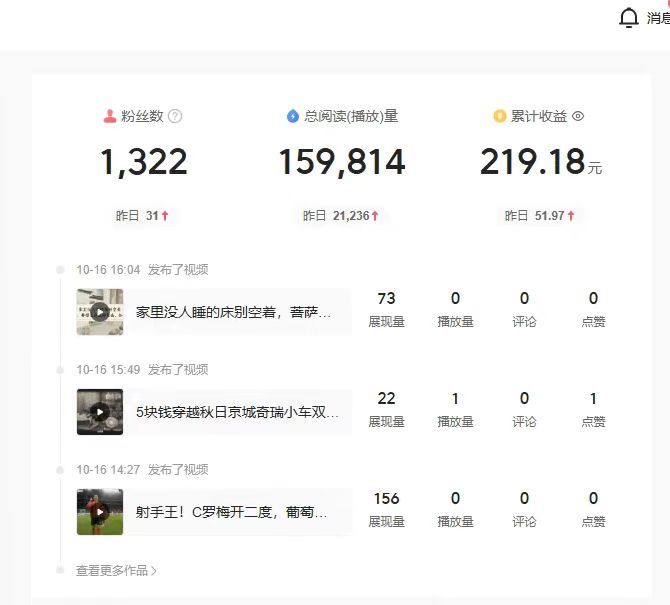Screen dimensions: 670x605
Task: Click the yellow earnings coin icon
Action: coord(500,116)
